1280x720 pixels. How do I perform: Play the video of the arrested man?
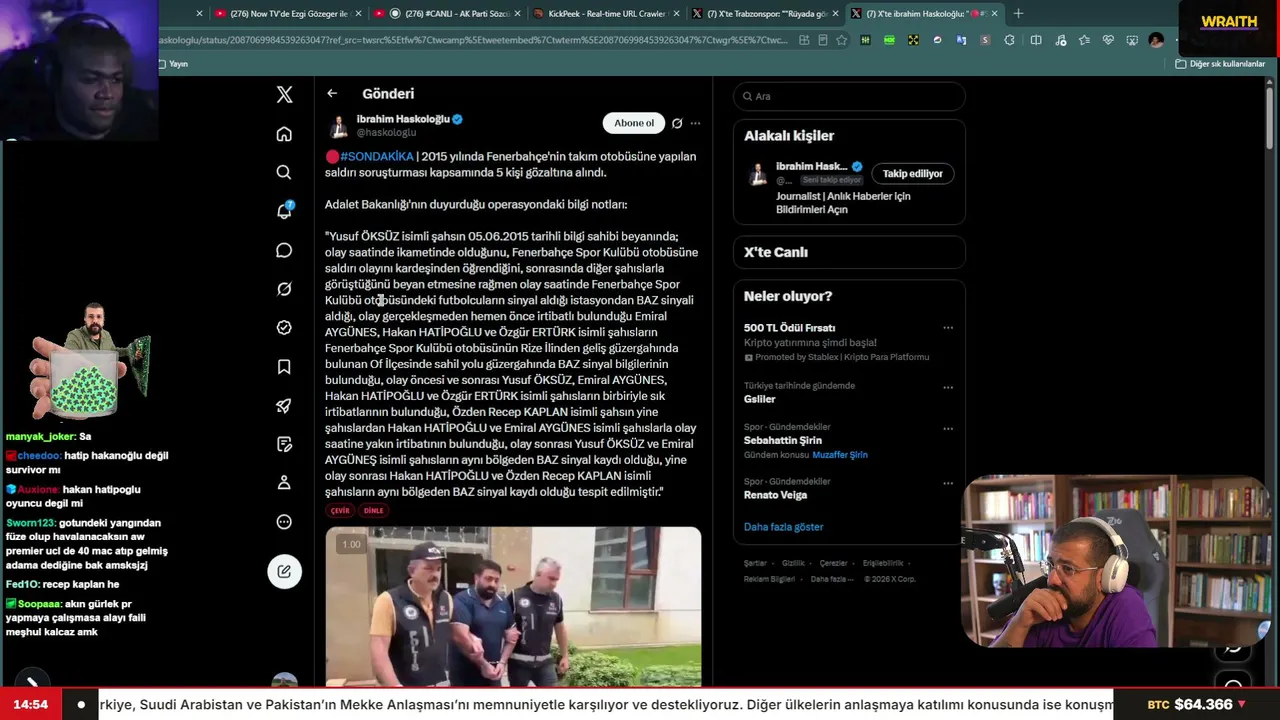click(513, 606)
